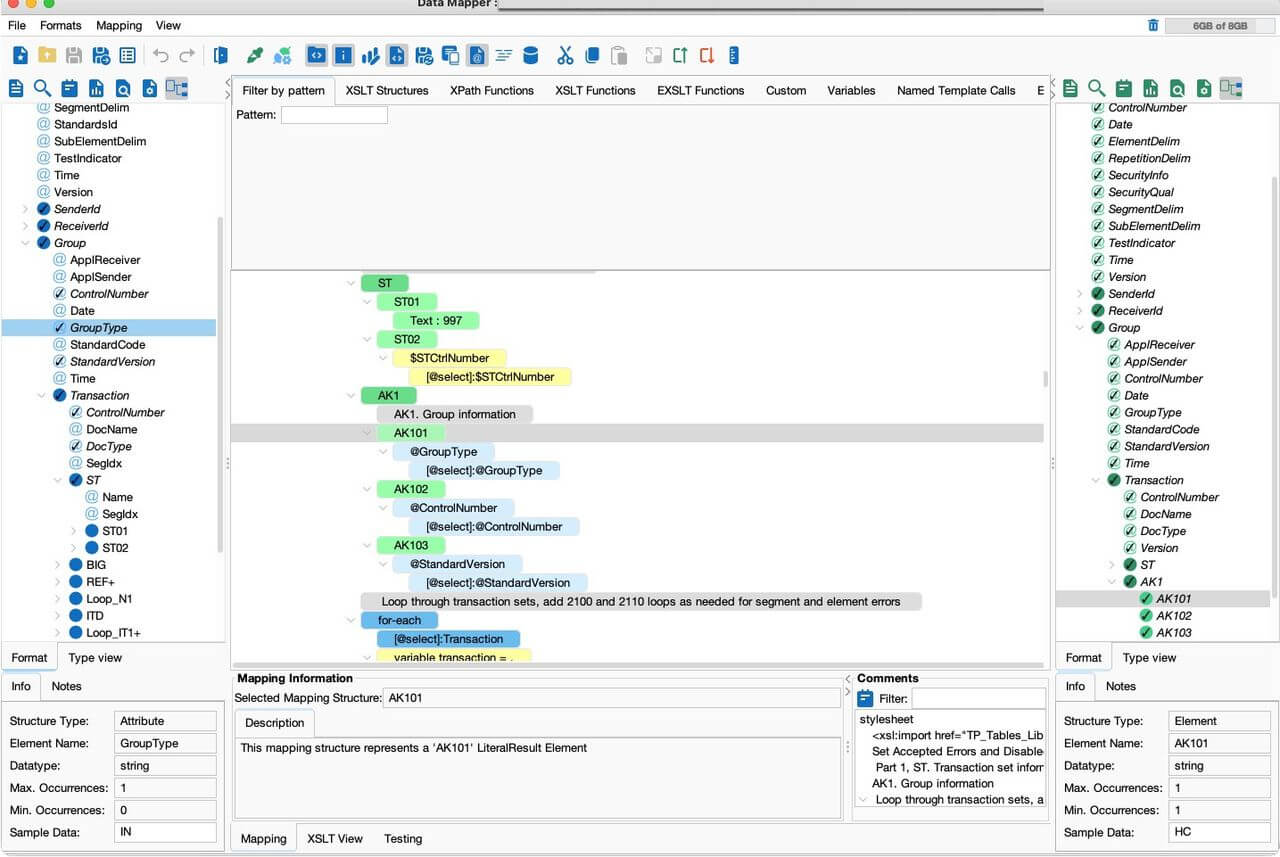1280x857 pixels.
Task: Click the scissors cut icon
Action: 566,55
